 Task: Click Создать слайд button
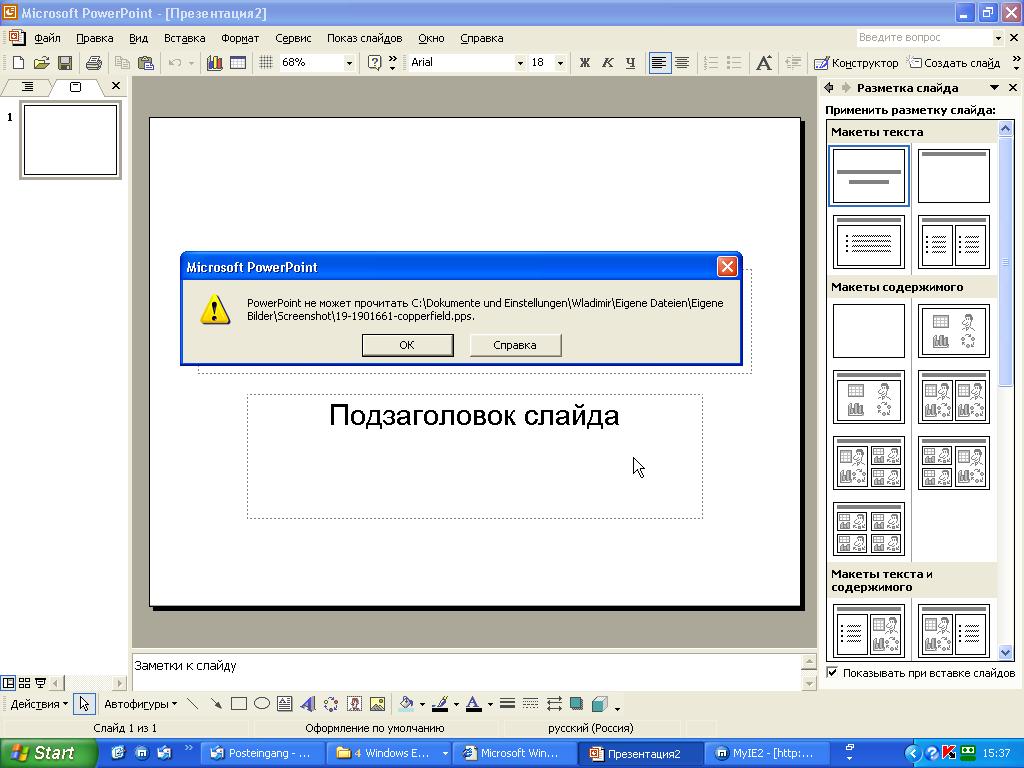coord(954,63)
